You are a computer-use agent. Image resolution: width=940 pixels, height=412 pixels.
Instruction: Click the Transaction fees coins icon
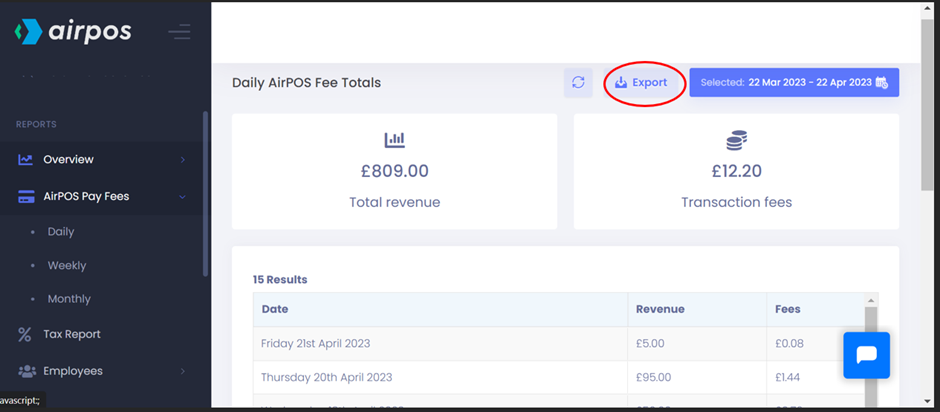coord(736,140)
